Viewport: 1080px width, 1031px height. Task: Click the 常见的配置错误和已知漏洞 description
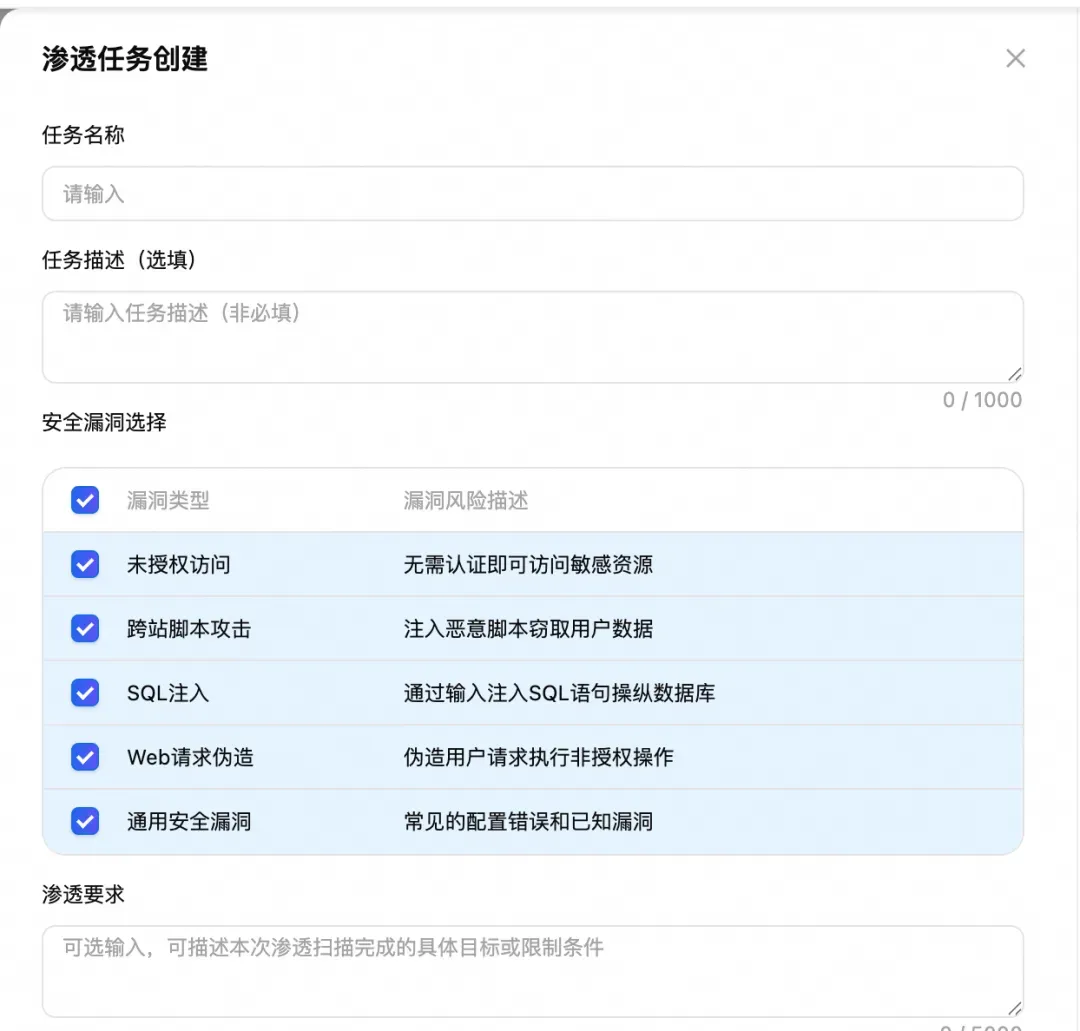tap(528, 822)
